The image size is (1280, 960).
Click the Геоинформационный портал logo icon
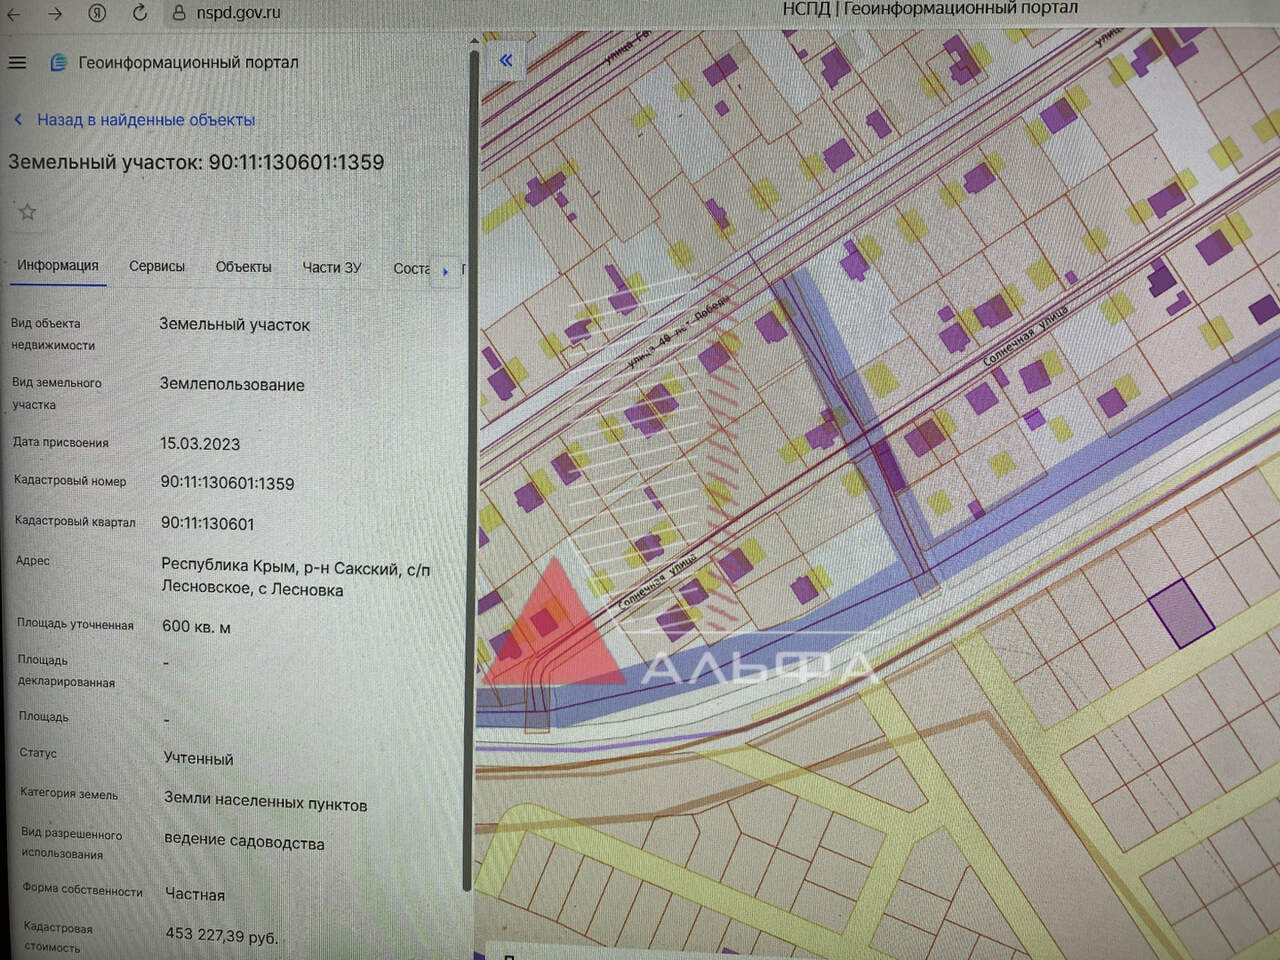coord(58,62)
